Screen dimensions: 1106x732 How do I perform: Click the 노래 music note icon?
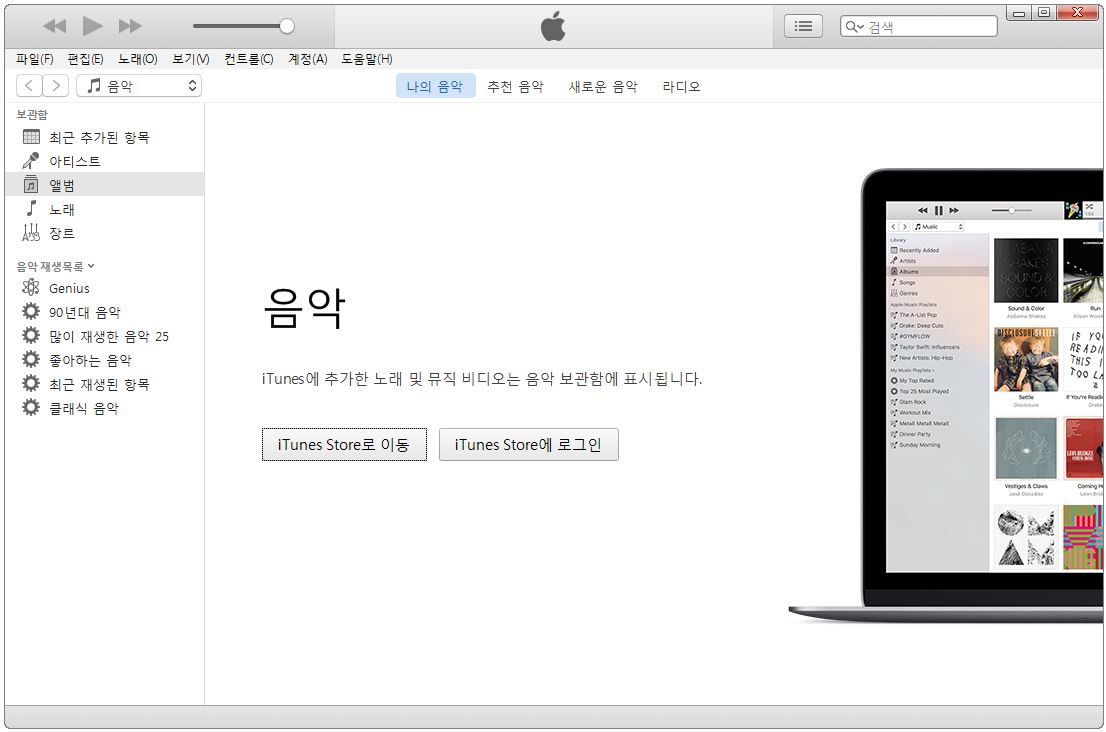click(31, 209)
